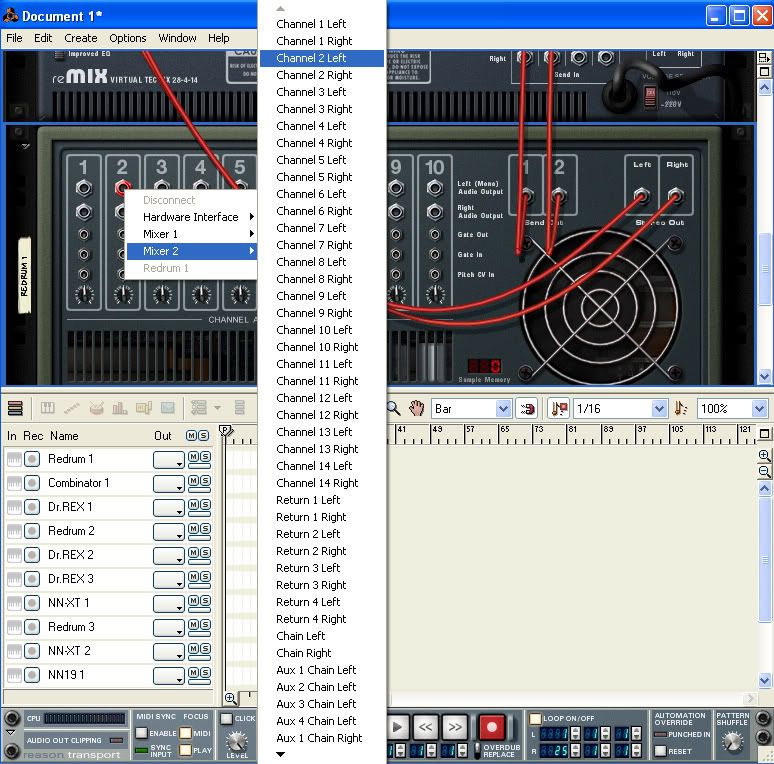This screenshot has width=774, height=764.
Task: Arm record for Redrum 1 track
Action: click(x=32, y=459)
